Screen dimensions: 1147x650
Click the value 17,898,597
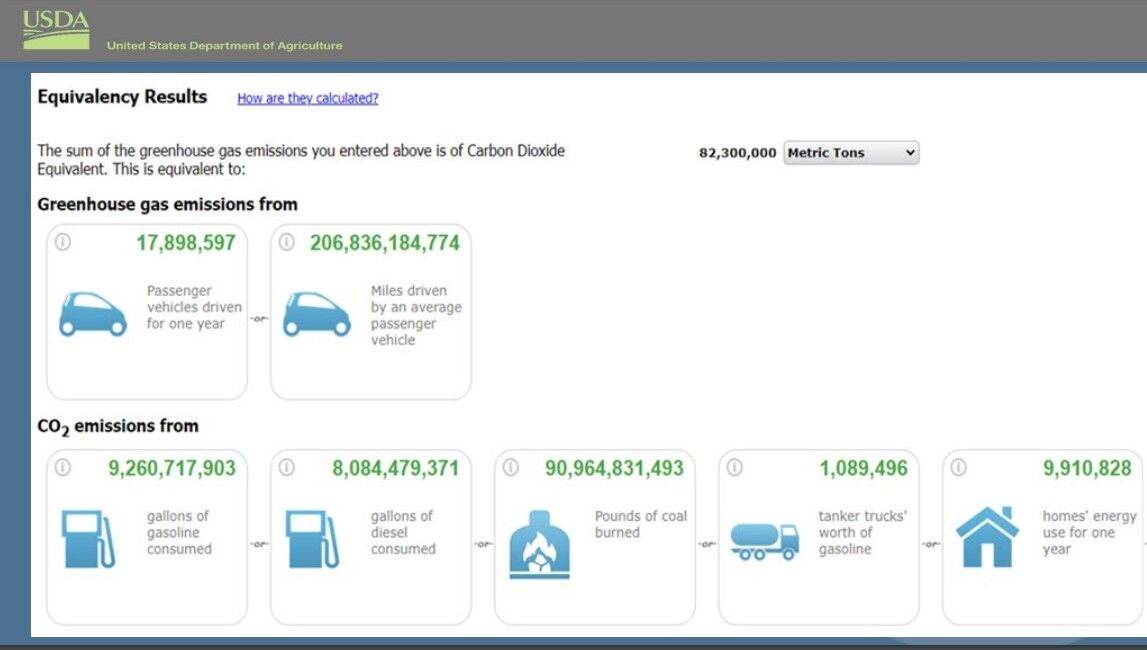(x=186, y=243)
